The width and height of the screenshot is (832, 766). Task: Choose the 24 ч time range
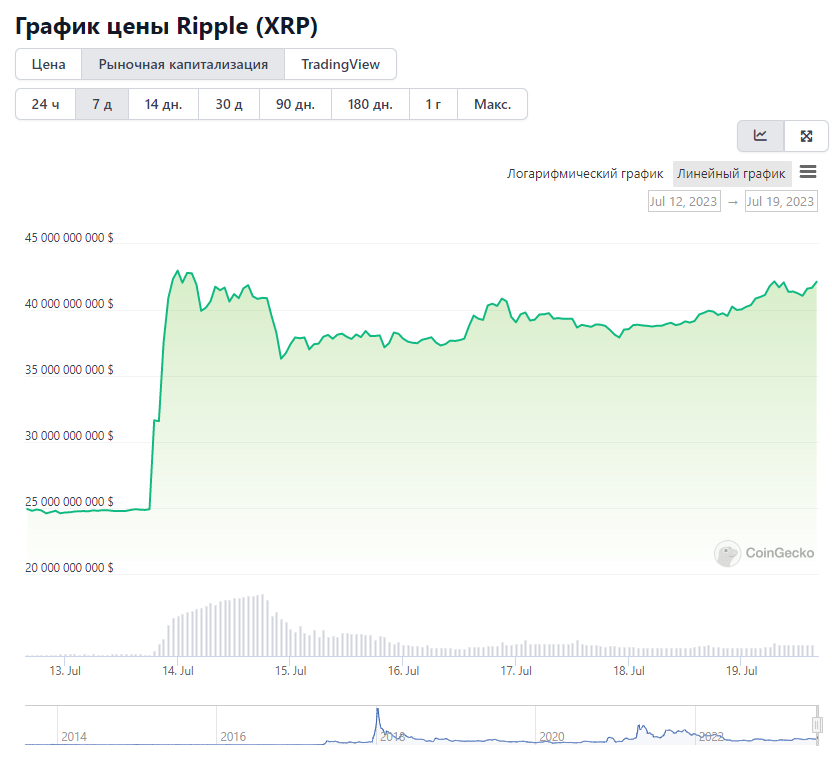click(x=46, y=104)
